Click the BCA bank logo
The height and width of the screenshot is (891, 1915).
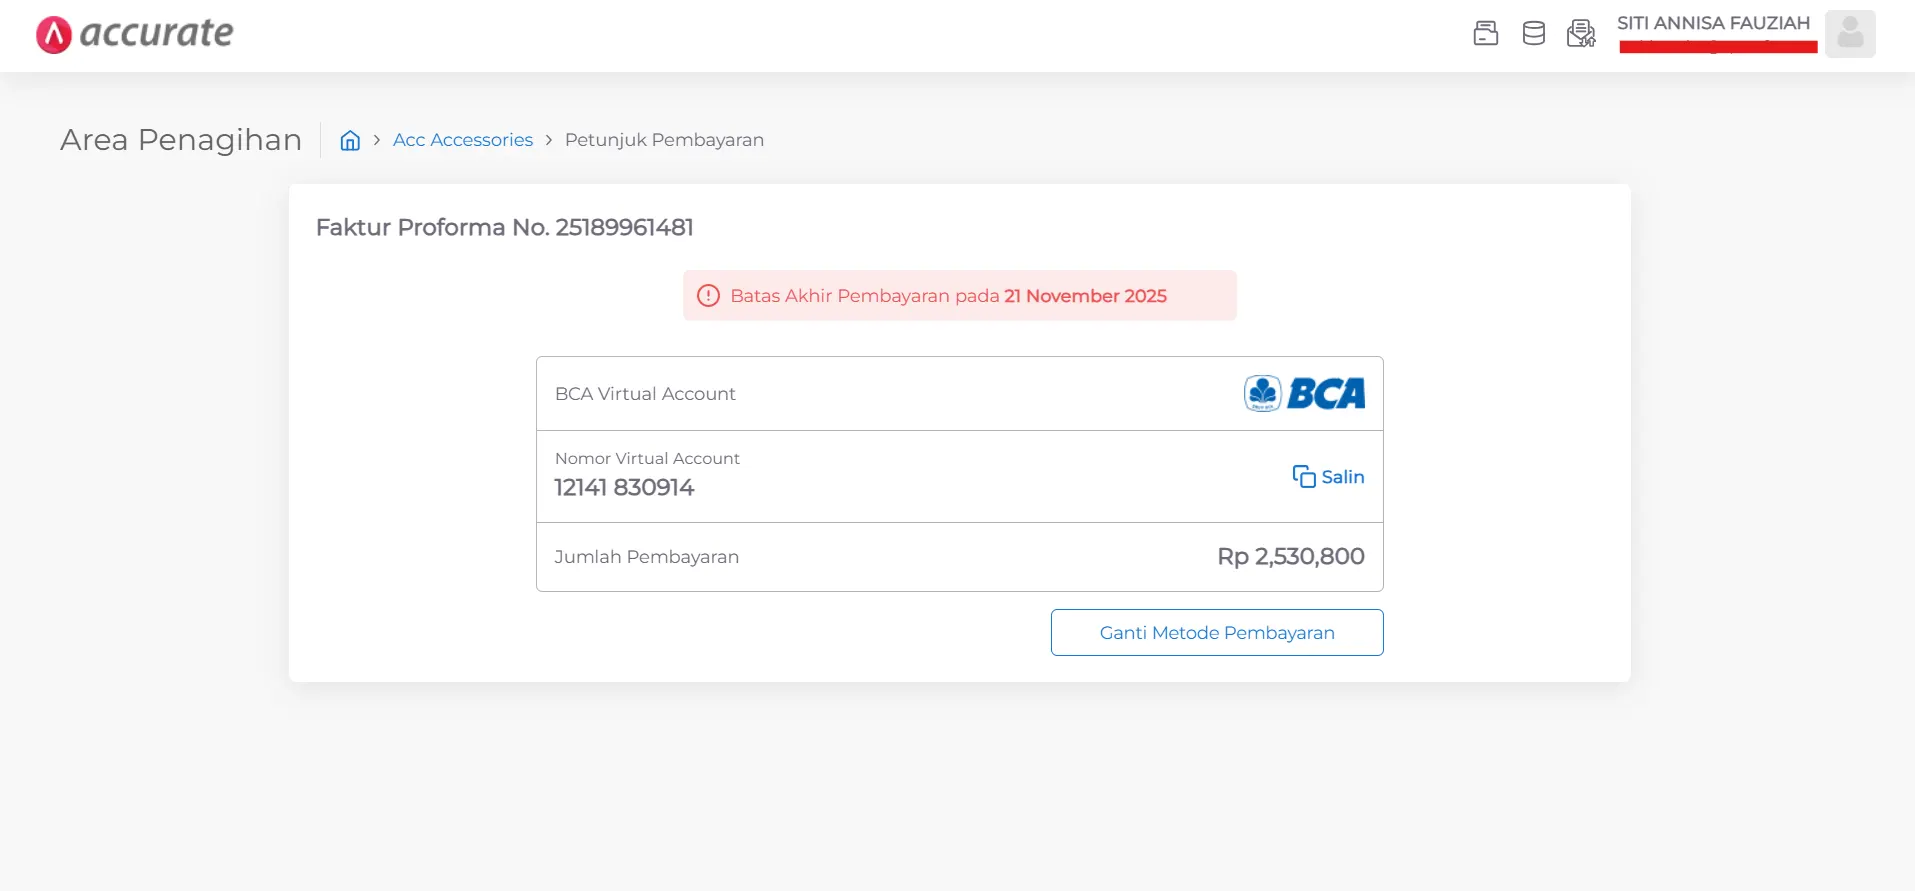point(1304,394)
